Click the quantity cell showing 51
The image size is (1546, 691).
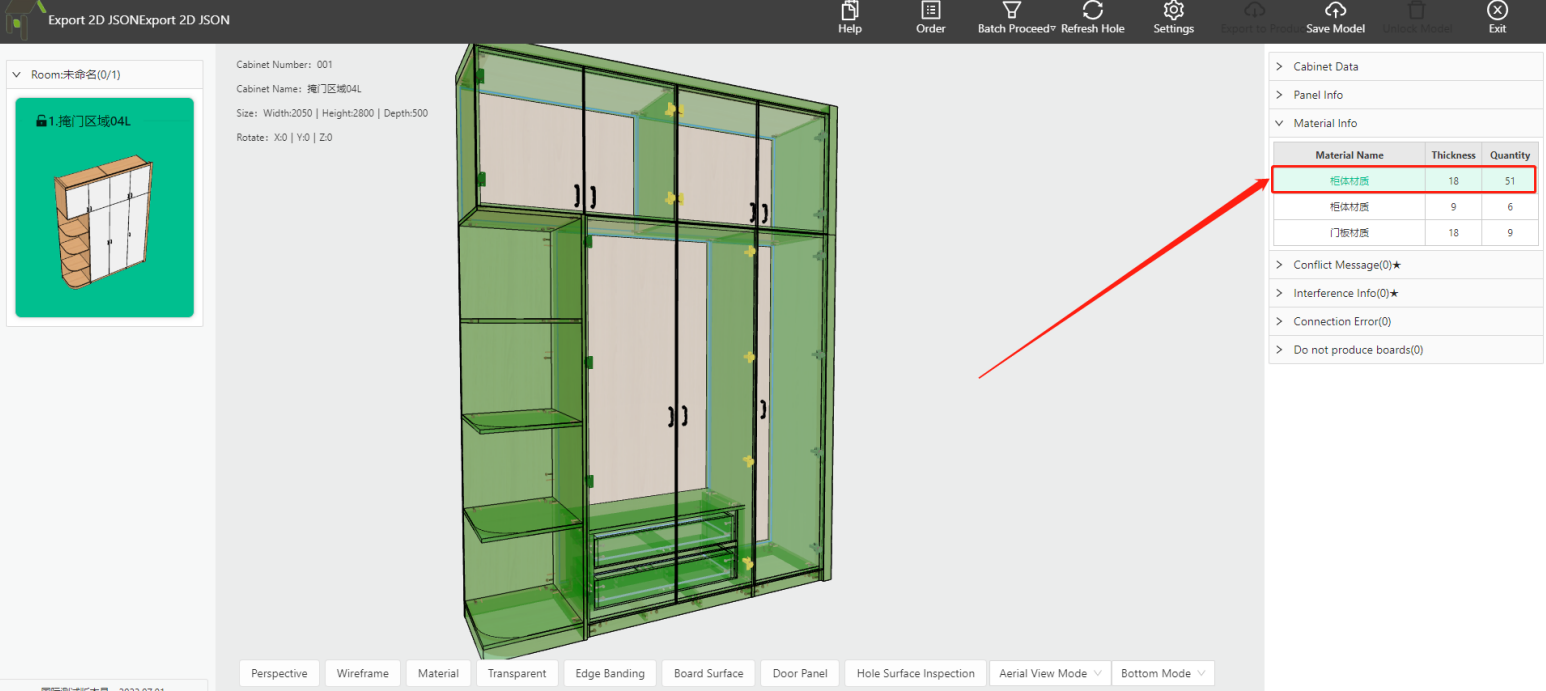pos(1510,181)
